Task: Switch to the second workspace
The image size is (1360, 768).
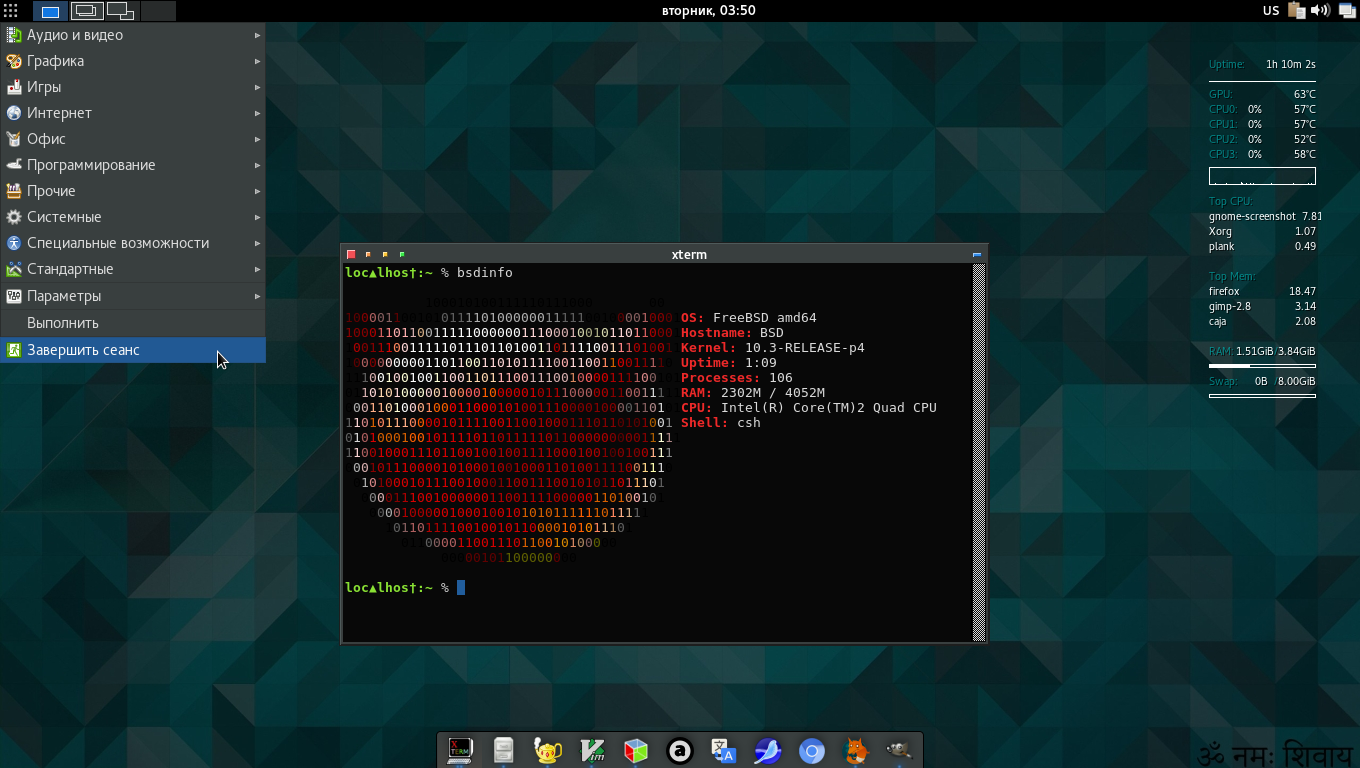Action: coord(86,11)
